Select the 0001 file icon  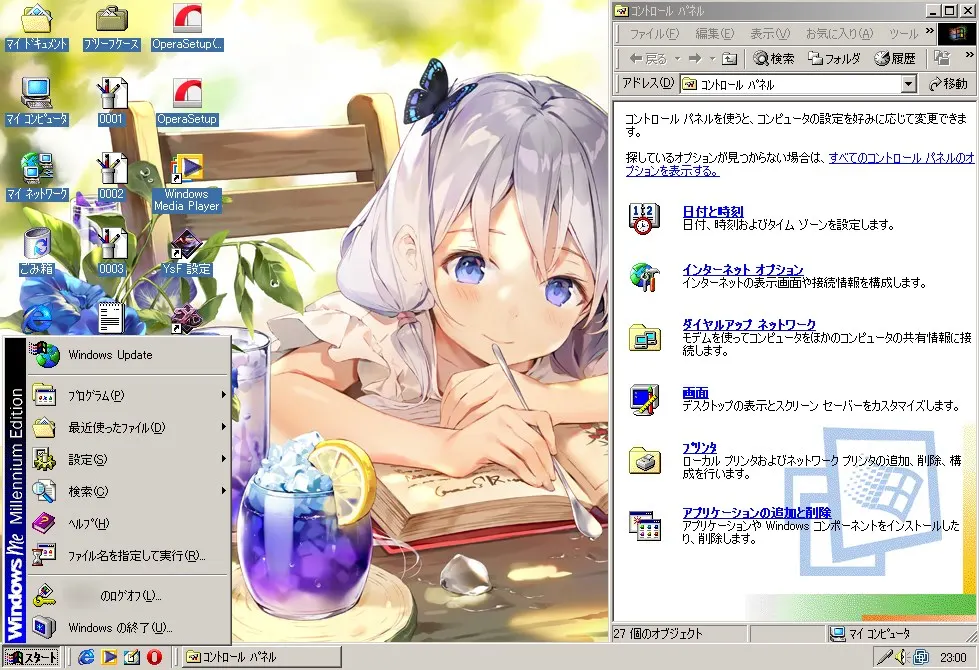click(111, 102)
